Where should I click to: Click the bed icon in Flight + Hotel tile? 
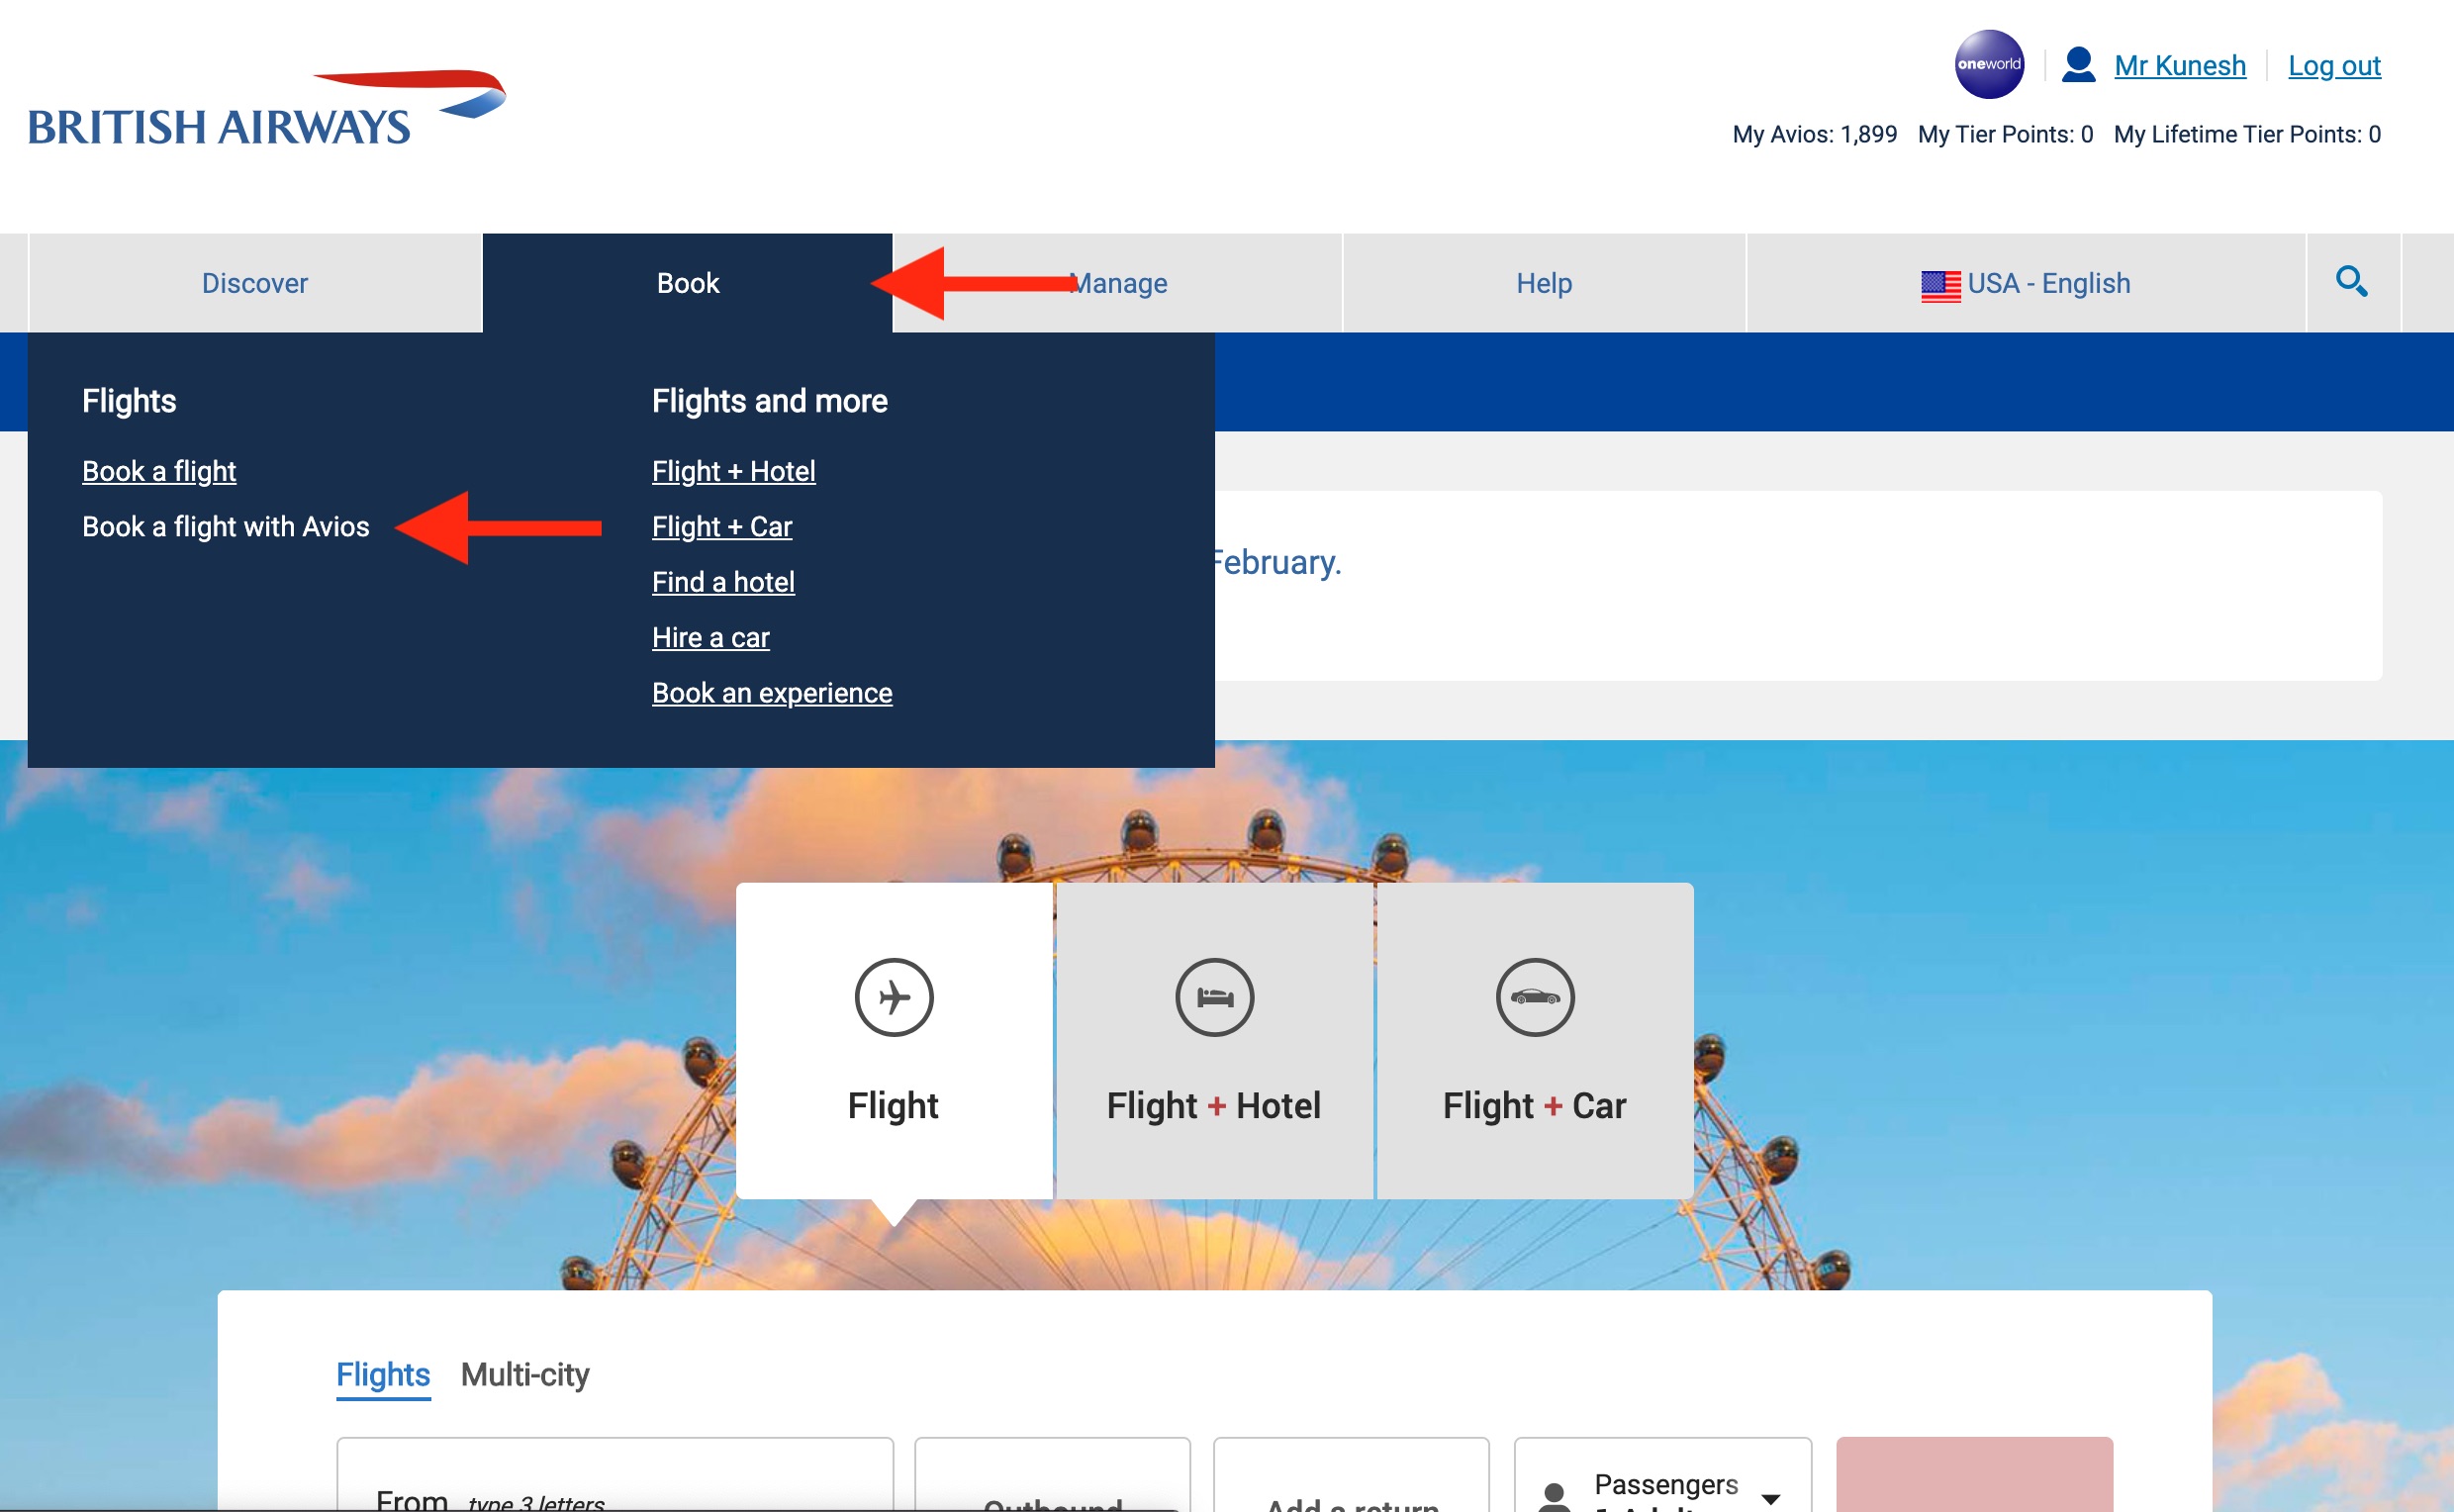pos(1214,997)
